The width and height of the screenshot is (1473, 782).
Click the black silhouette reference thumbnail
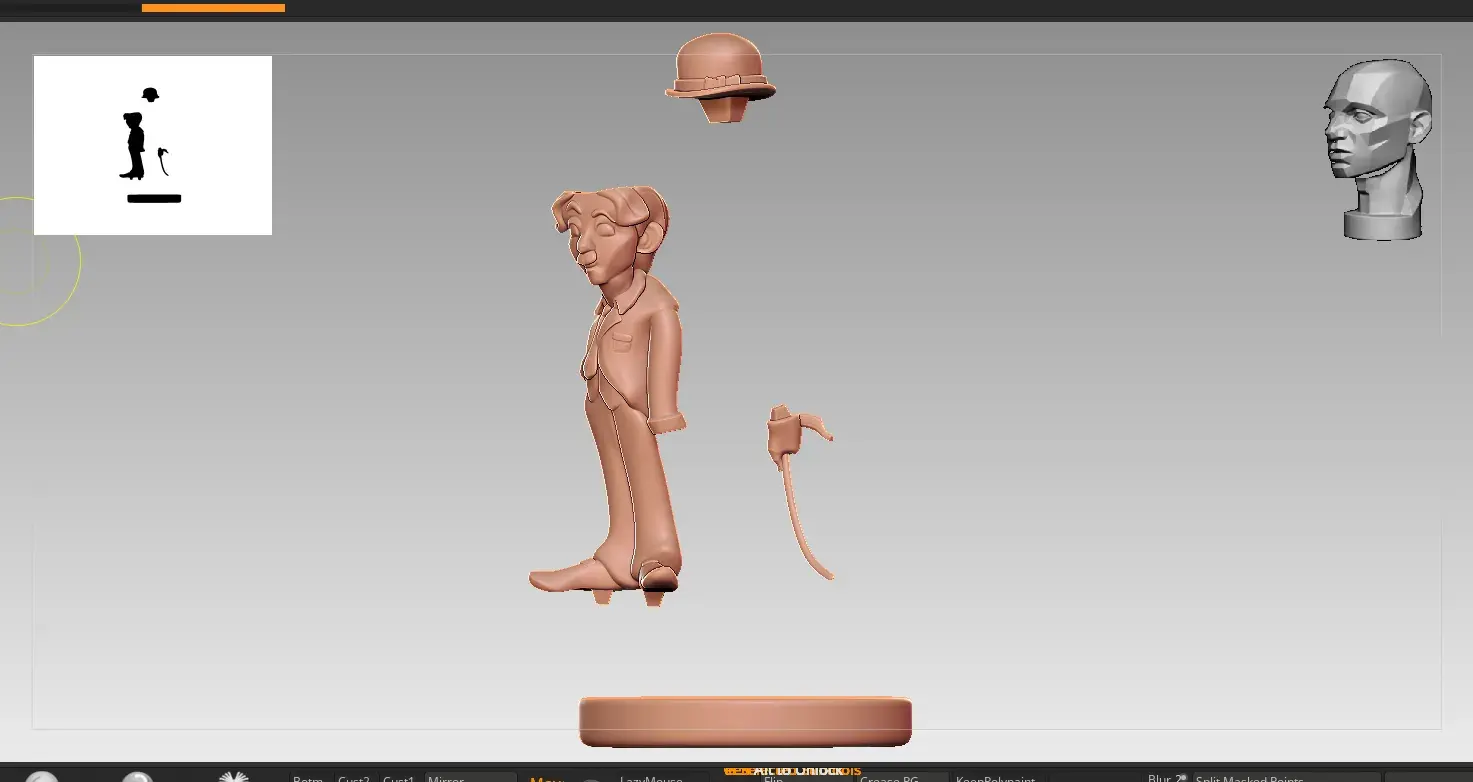(x=153, y=145)
